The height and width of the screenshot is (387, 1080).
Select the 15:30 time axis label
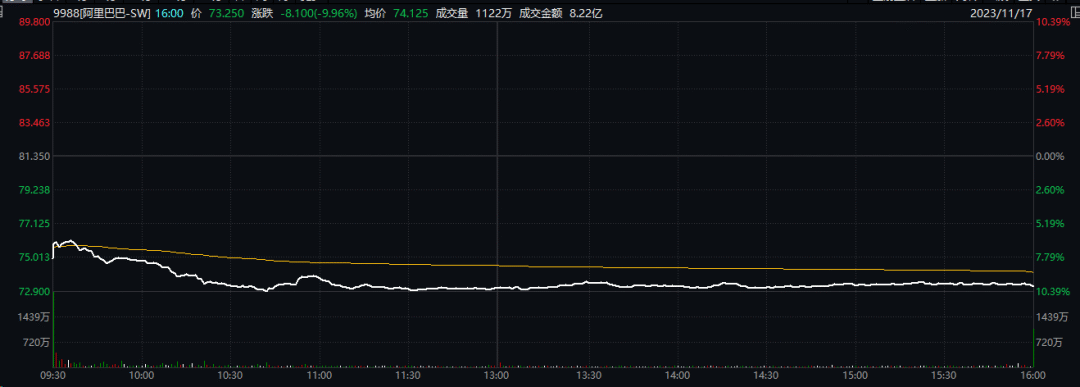[944, 376]
